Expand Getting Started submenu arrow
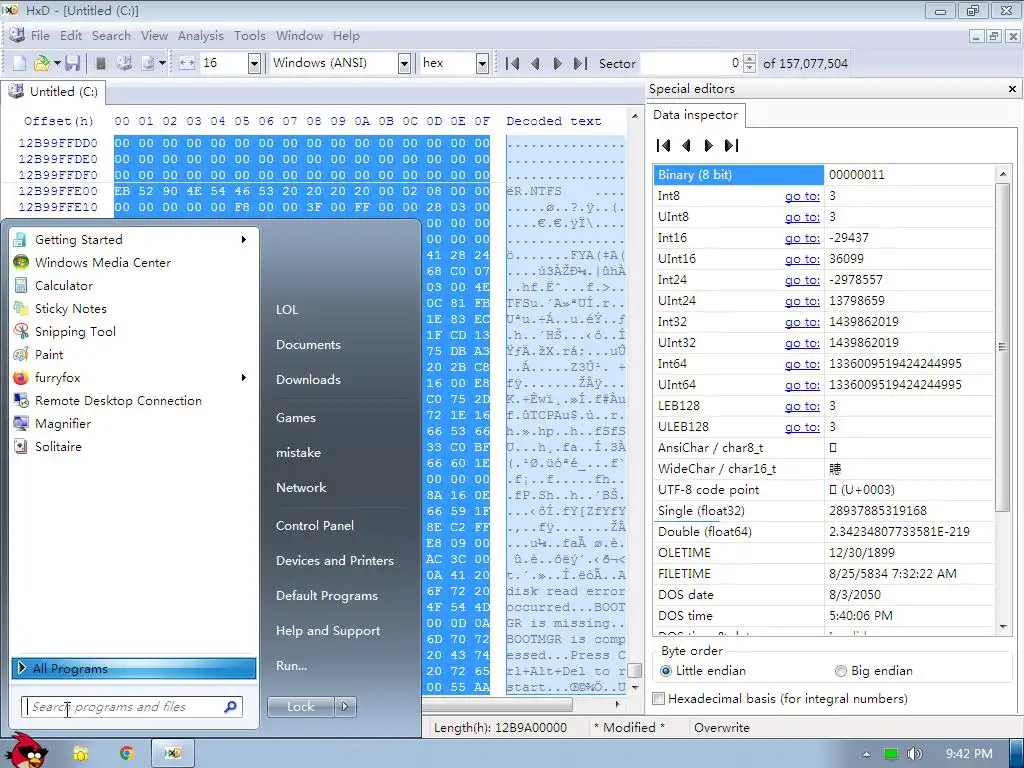The image size is (1024, 768). point(244,240)
